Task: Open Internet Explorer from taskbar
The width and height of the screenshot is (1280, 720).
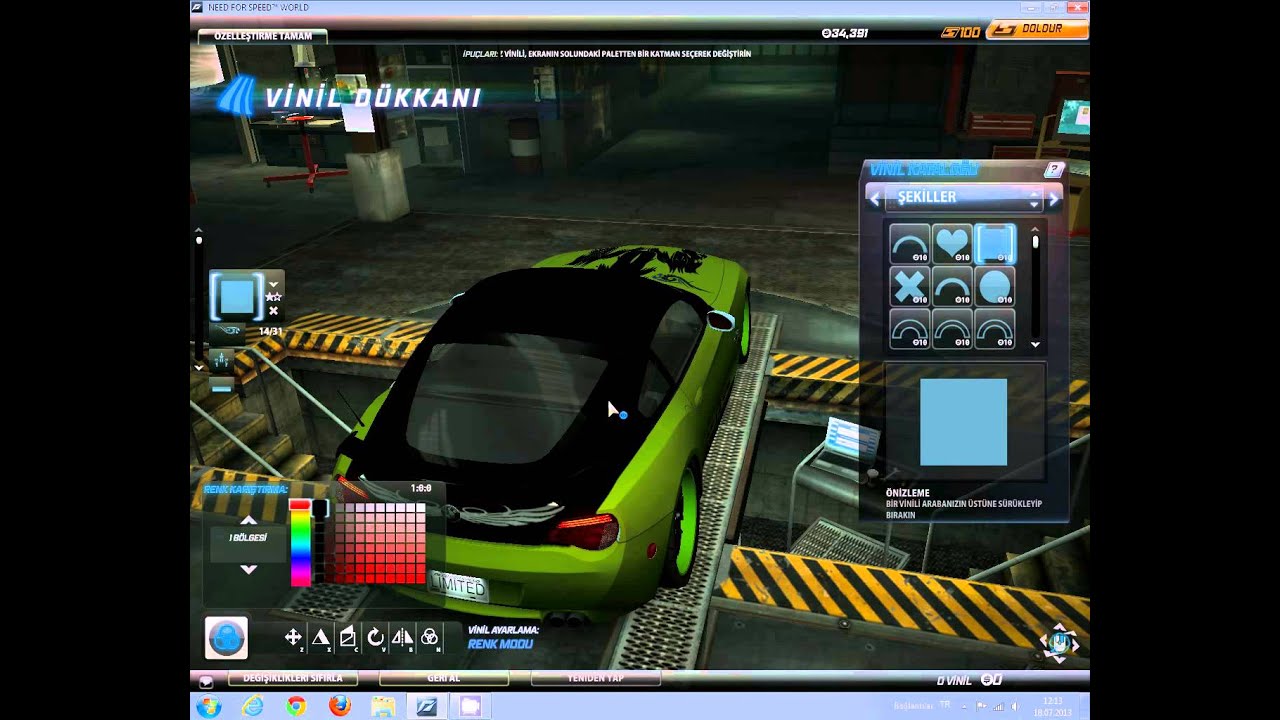Action: (x=252, y=706)
